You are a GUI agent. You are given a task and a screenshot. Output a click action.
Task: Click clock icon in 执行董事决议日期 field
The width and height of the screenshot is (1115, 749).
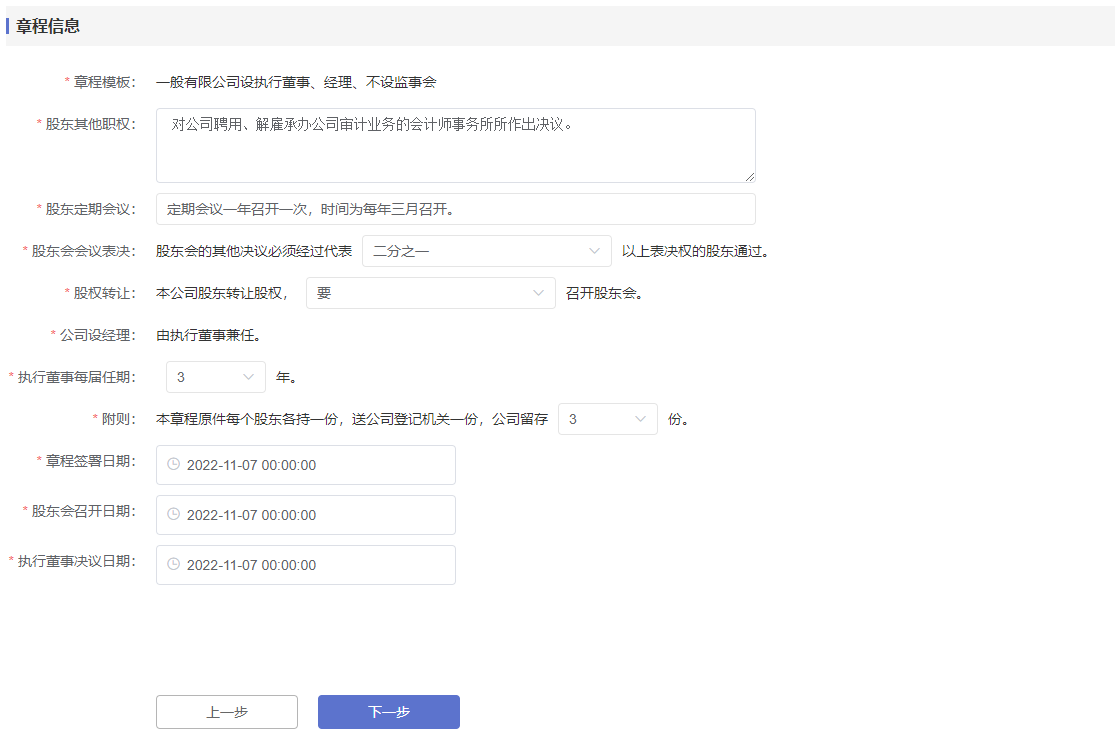[173, 565]
